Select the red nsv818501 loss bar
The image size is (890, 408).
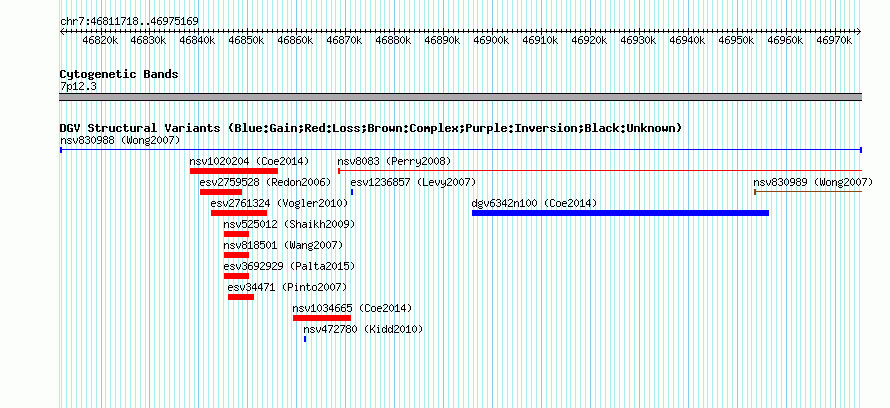(x=237, y=255)
